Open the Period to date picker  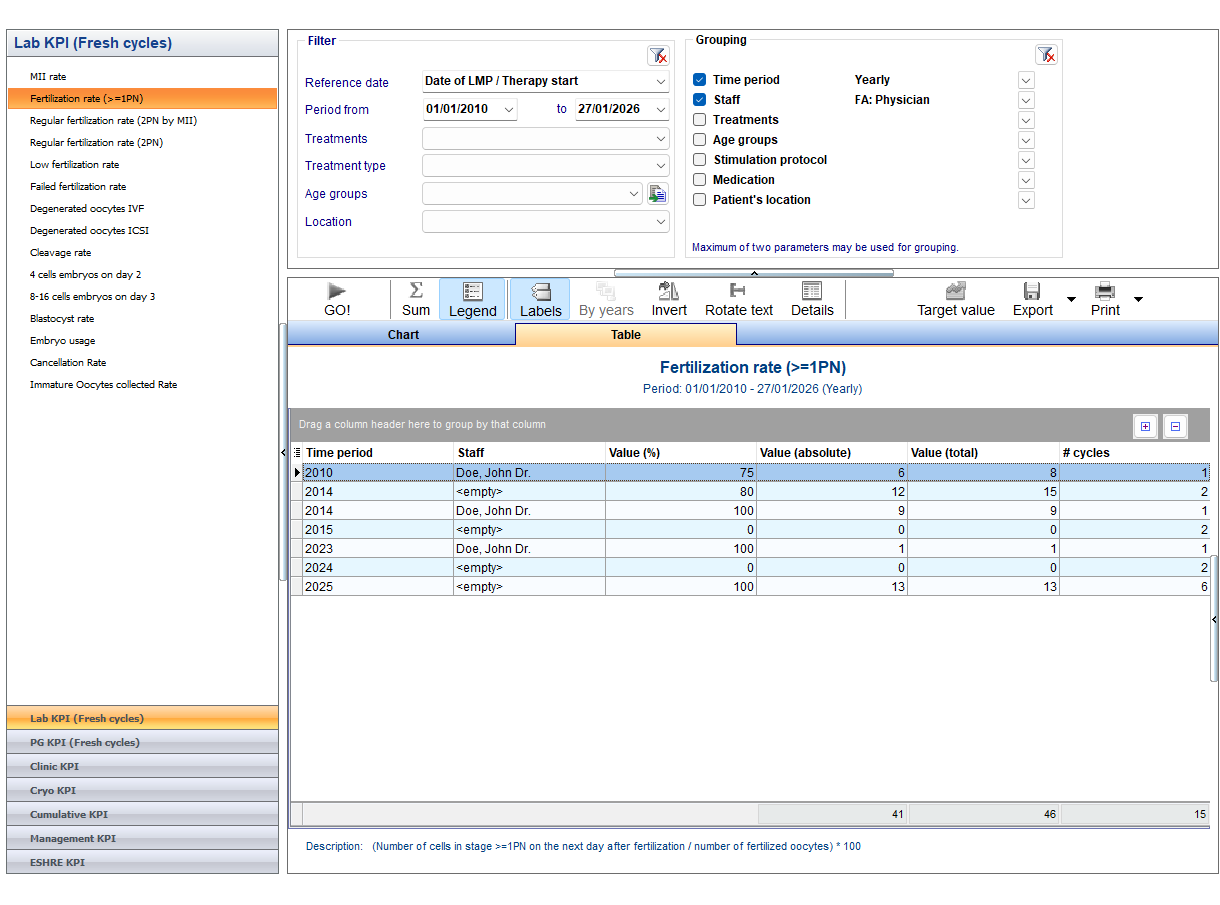[x=661, y=109]
